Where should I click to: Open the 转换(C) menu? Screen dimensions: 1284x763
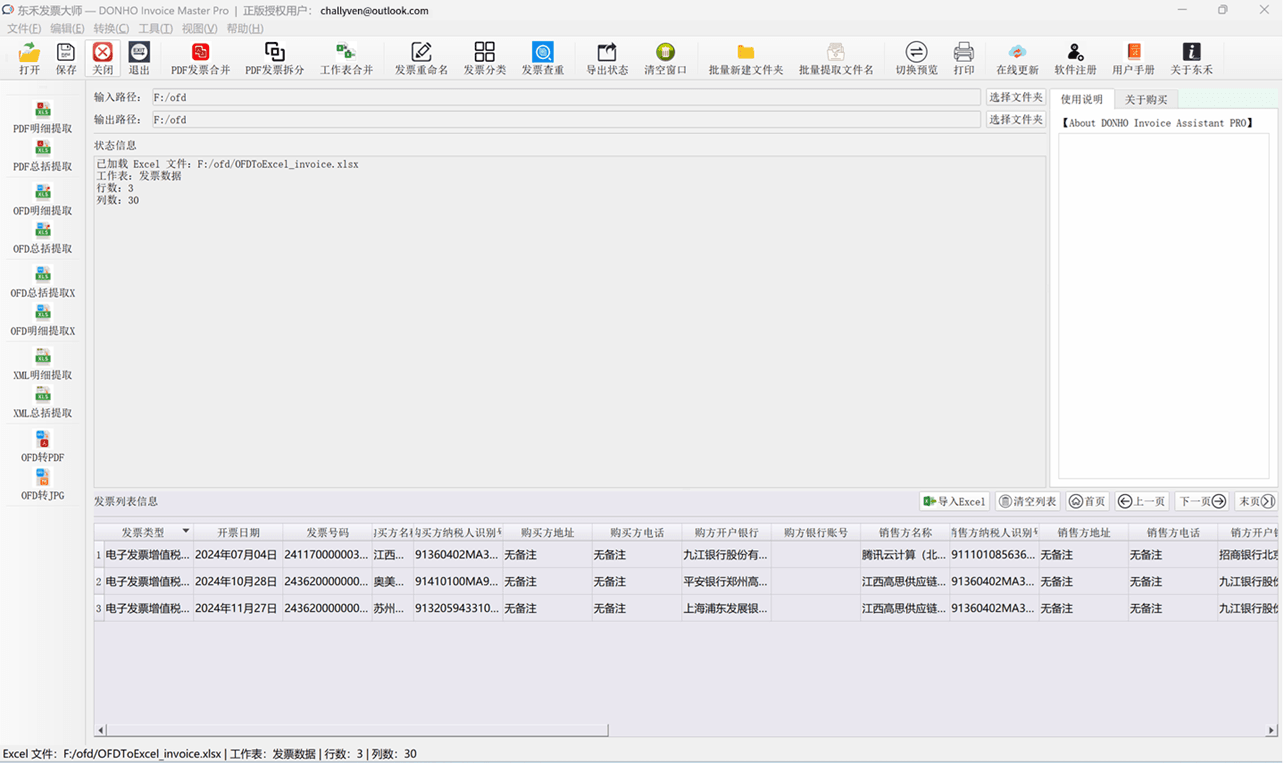click(x=111, y=28)
